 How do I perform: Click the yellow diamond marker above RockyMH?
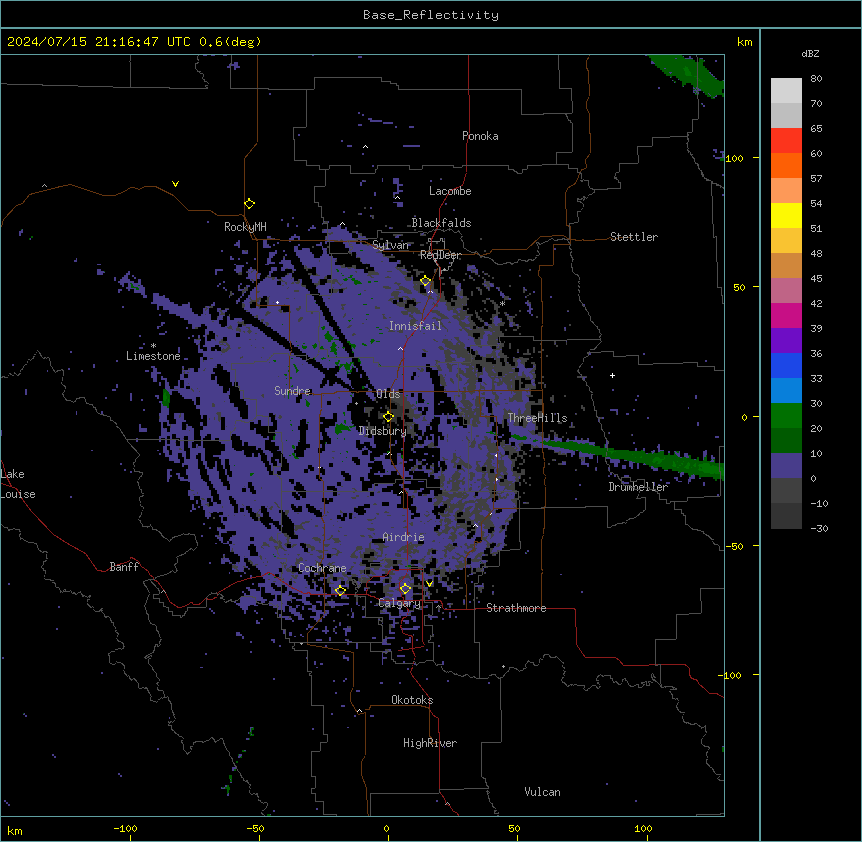click(250, 204)
